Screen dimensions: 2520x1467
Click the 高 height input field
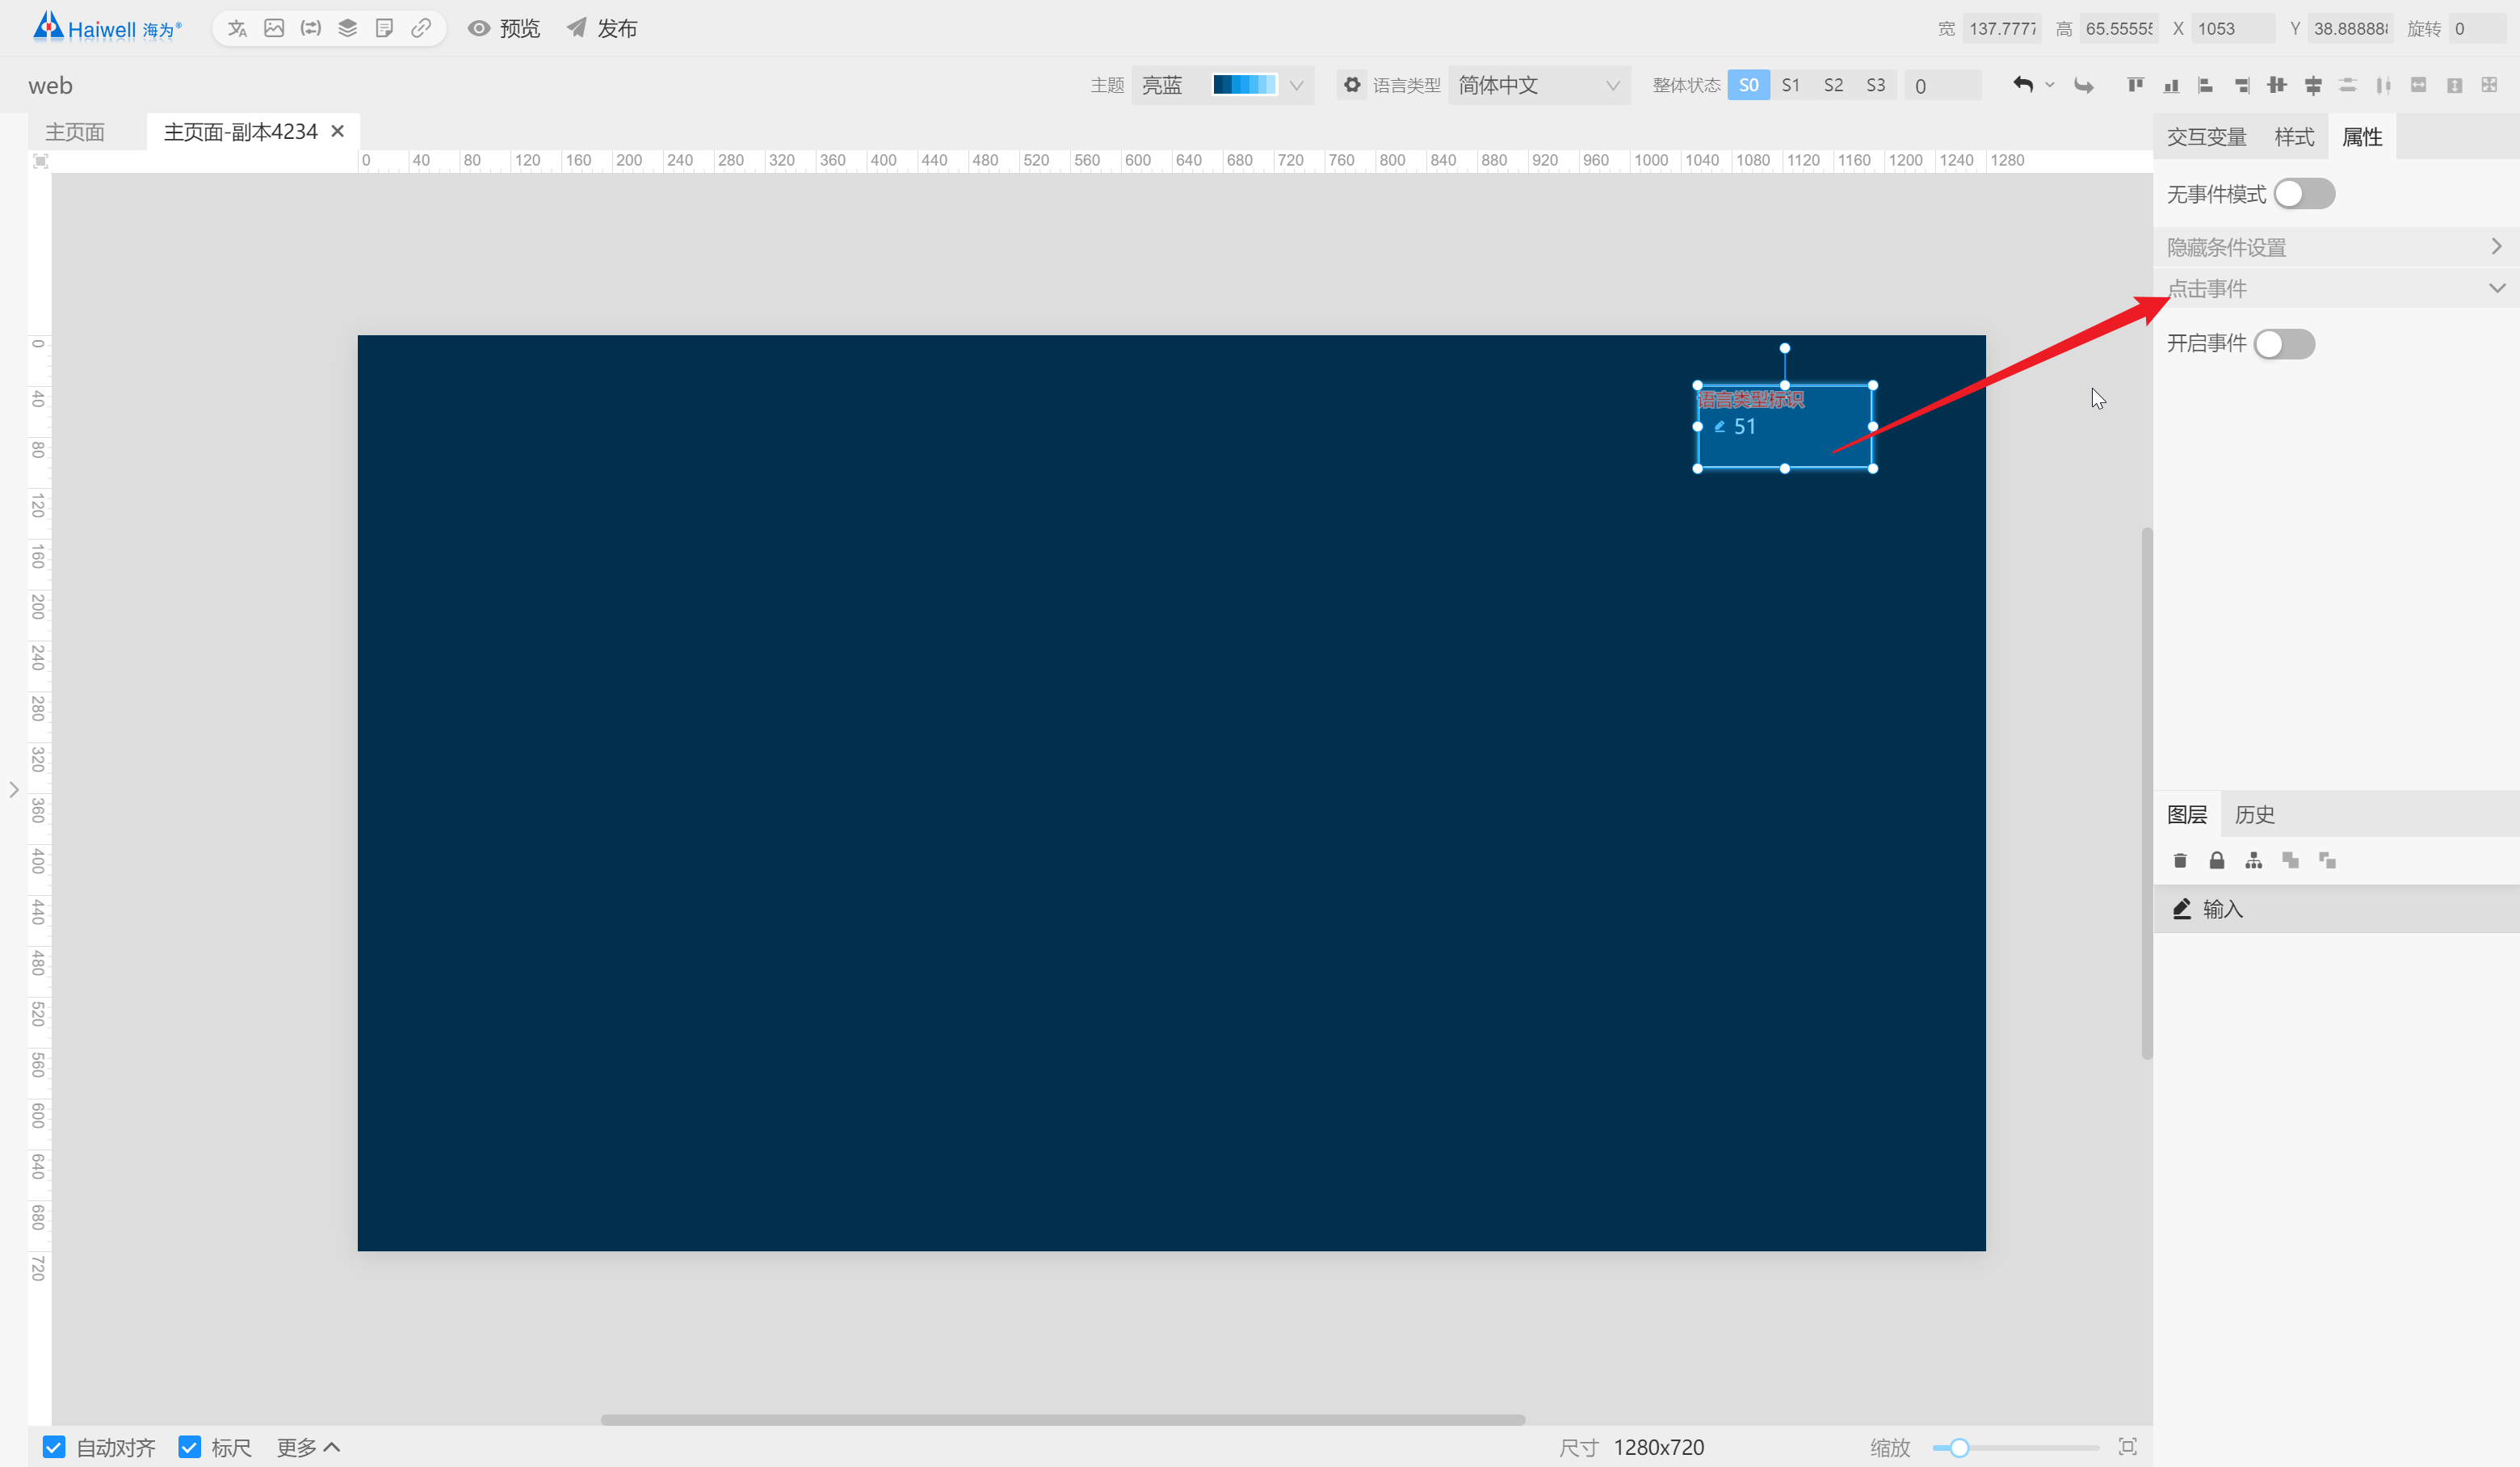[x=2119, y=28]
